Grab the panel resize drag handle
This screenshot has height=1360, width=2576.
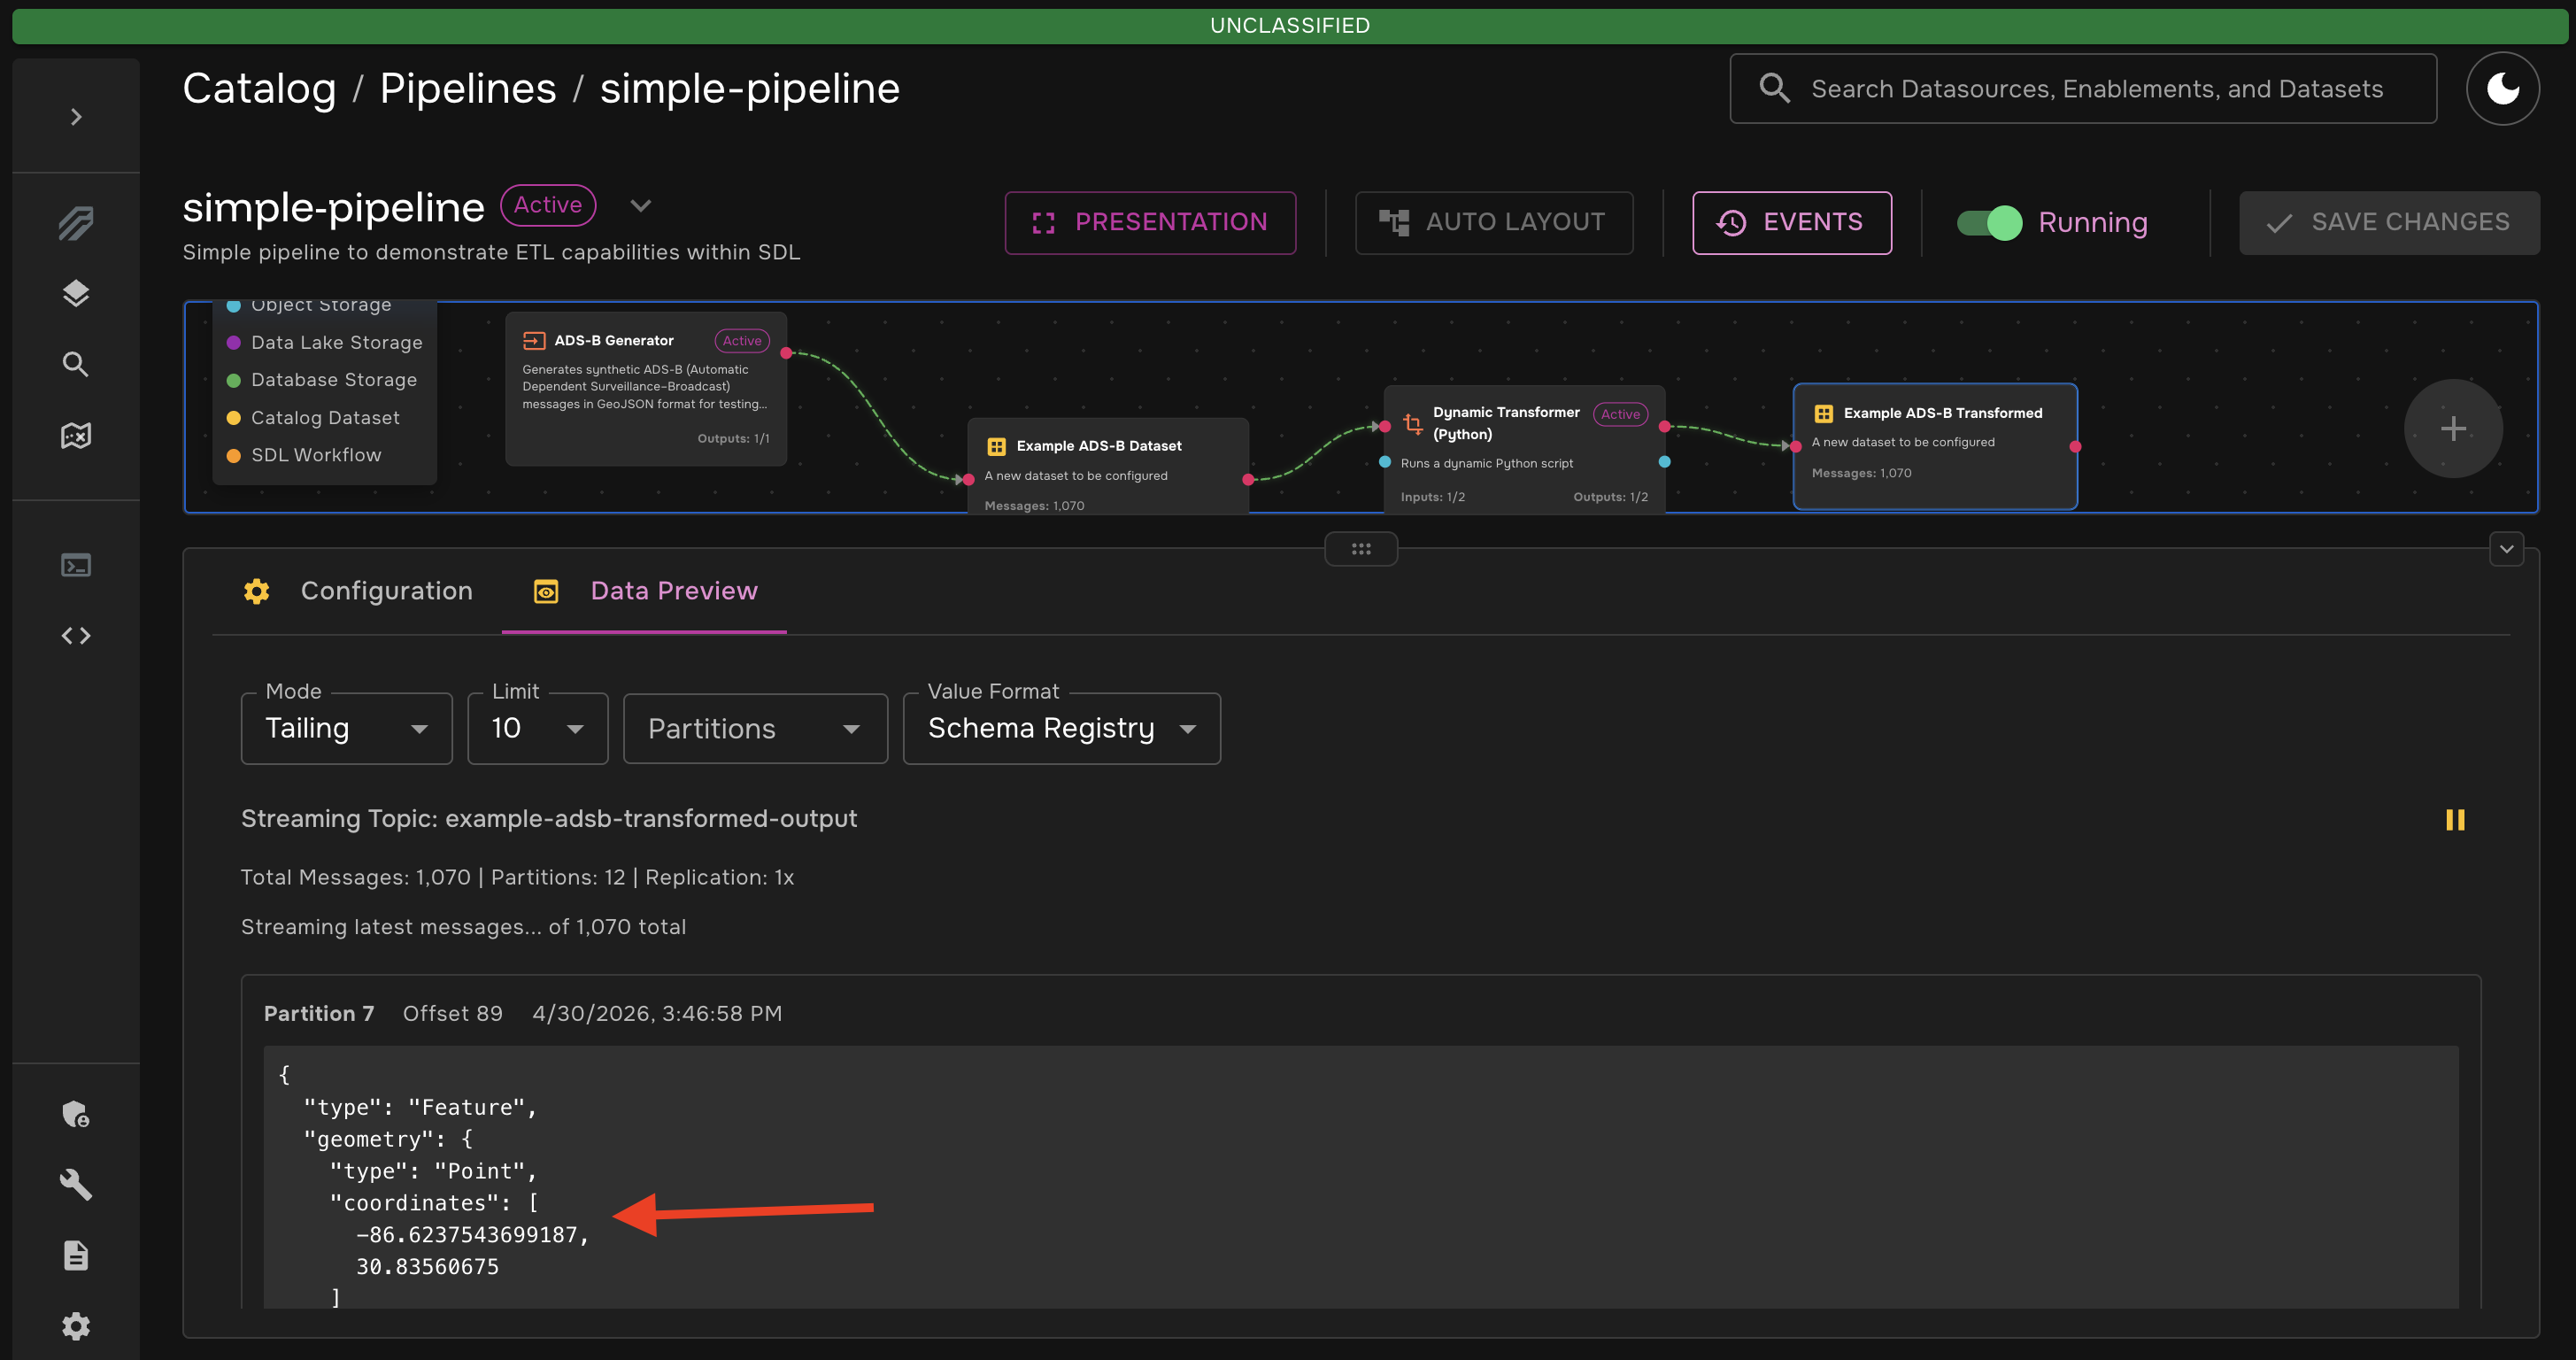(1361, 549)
